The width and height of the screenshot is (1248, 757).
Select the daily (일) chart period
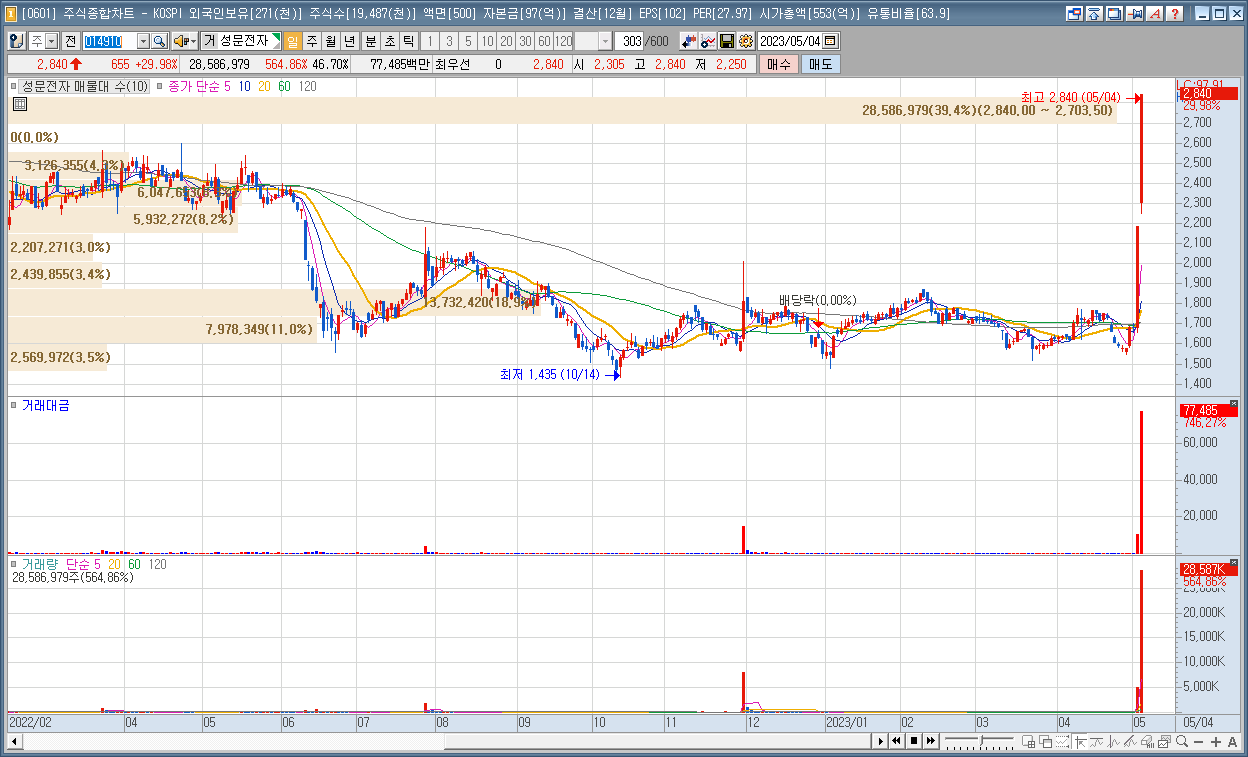pyautogui.click(x=293, y=41)
